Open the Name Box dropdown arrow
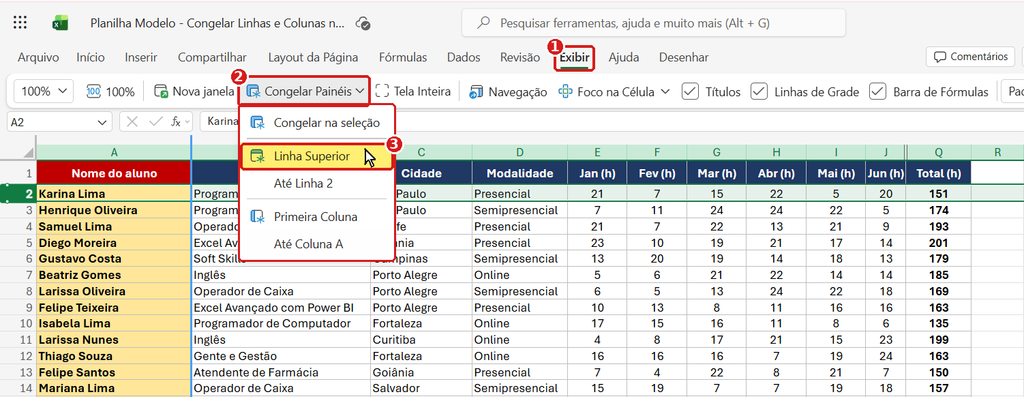1024x397 pixels. tap(102, 122)
